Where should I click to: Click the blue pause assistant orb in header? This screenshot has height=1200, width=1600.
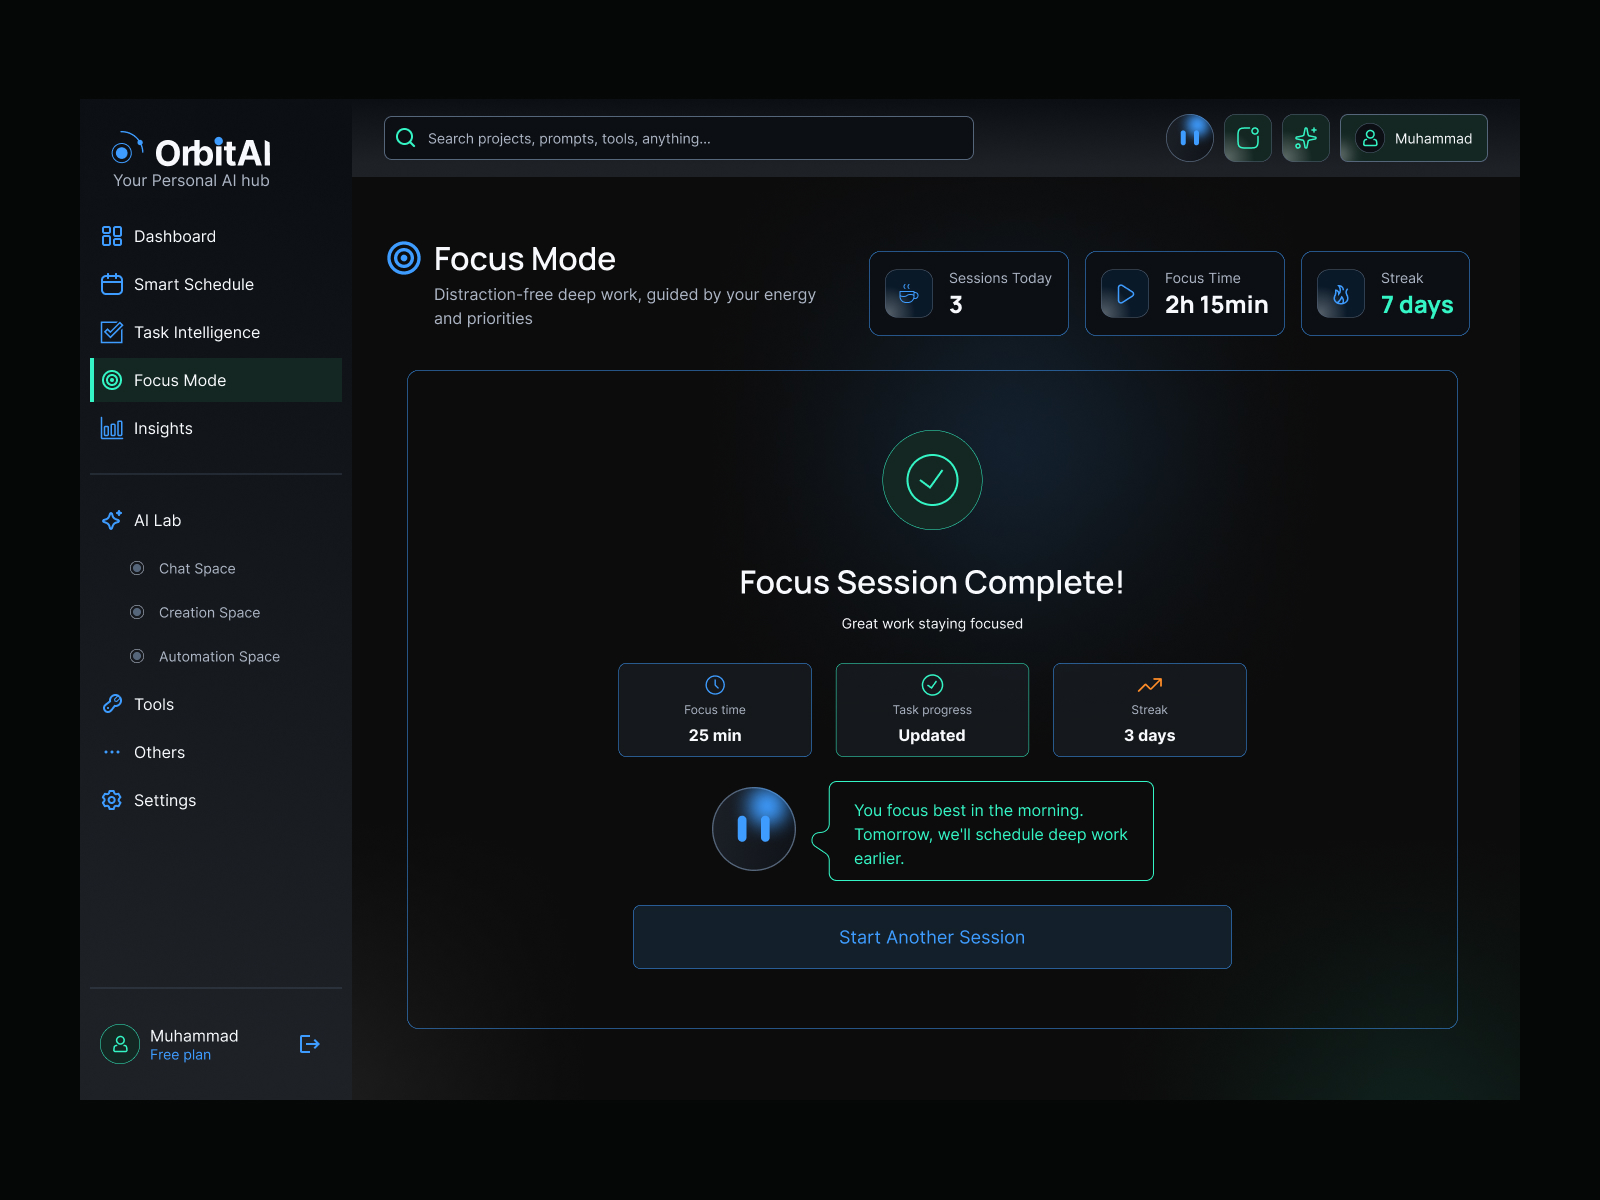(x=1189, y=138)
